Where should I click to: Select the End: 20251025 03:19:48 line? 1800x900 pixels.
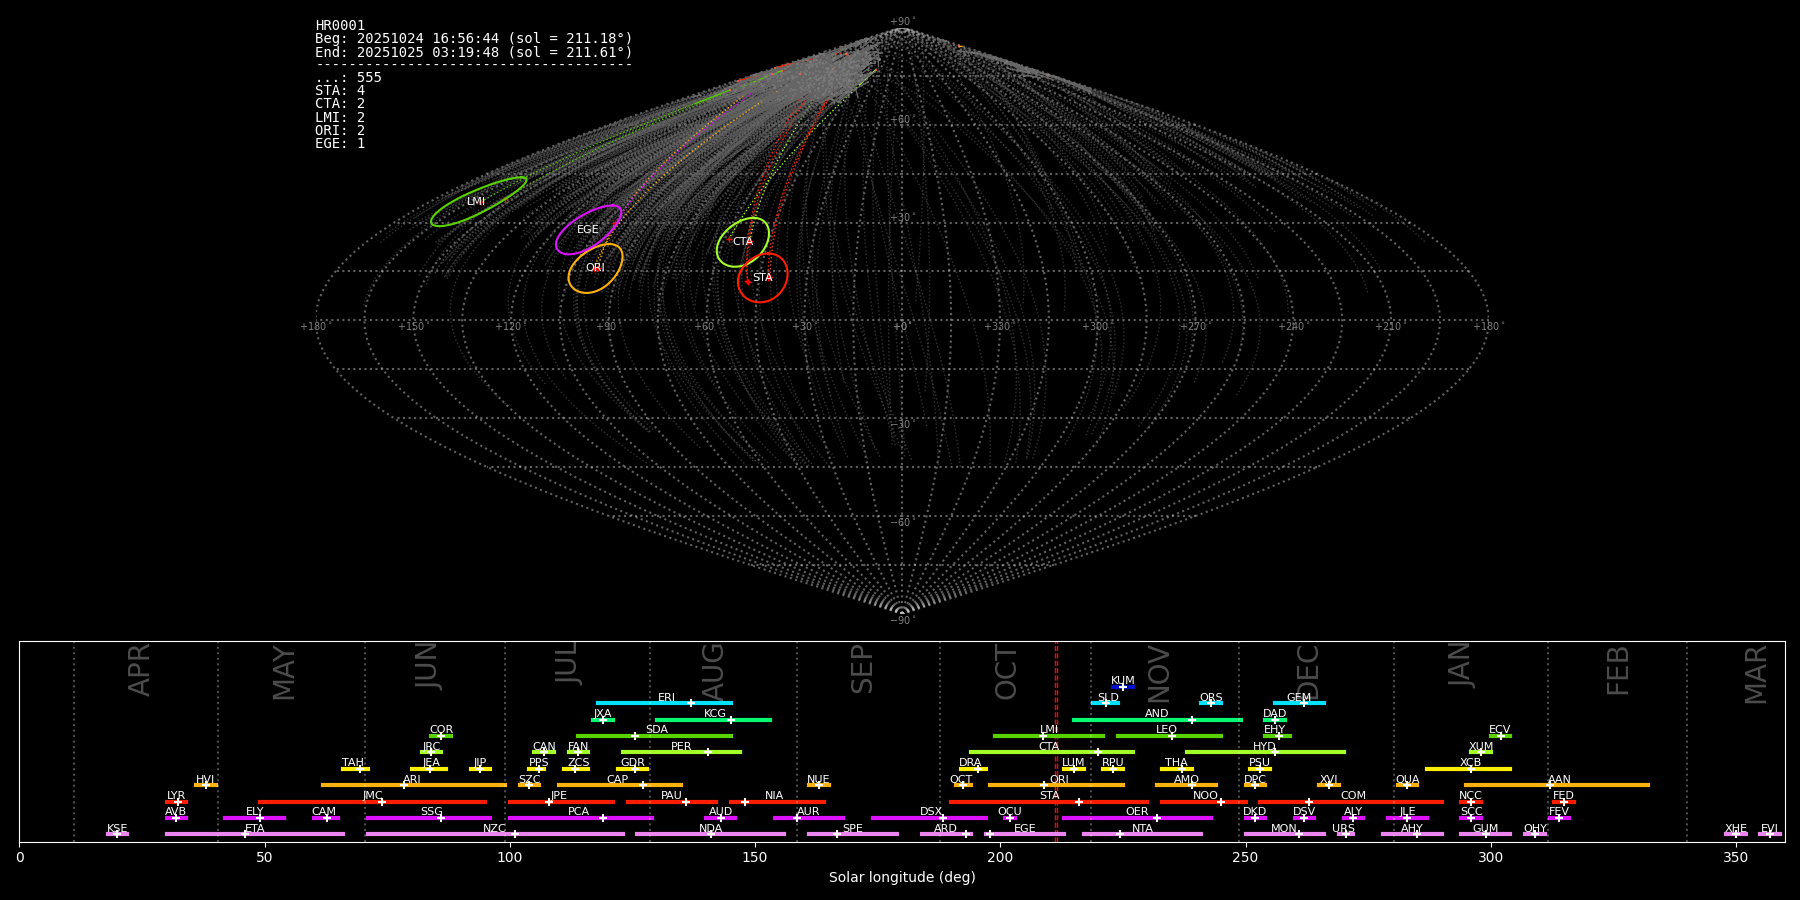coord(474,52)
